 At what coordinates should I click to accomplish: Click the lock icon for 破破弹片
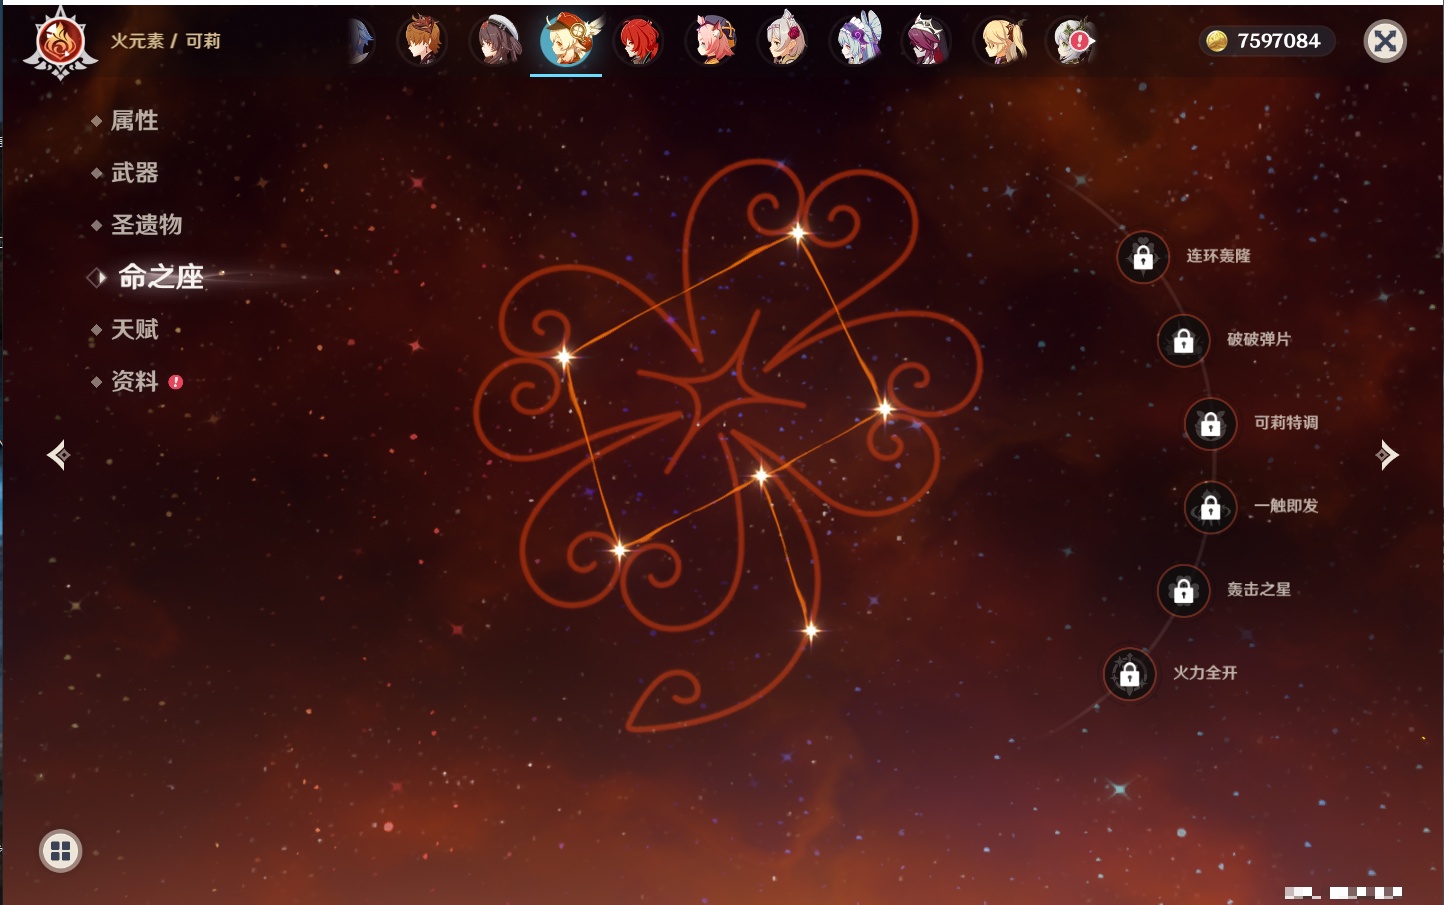[1183, 341]
